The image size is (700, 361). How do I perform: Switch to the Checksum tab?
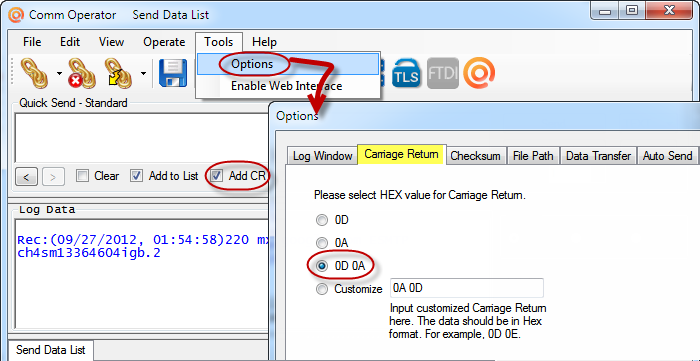[x=475, y=156]
